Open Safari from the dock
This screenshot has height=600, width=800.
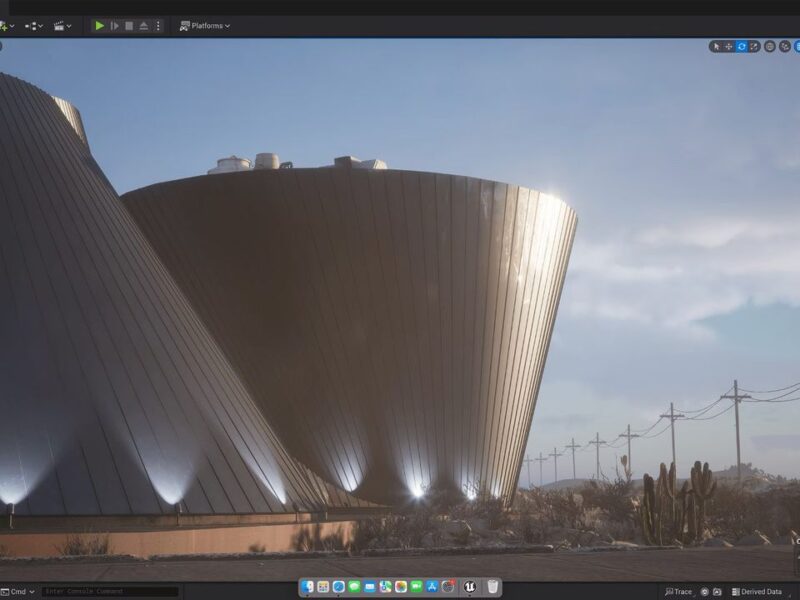pyautogui.click(x=339, y=587)
